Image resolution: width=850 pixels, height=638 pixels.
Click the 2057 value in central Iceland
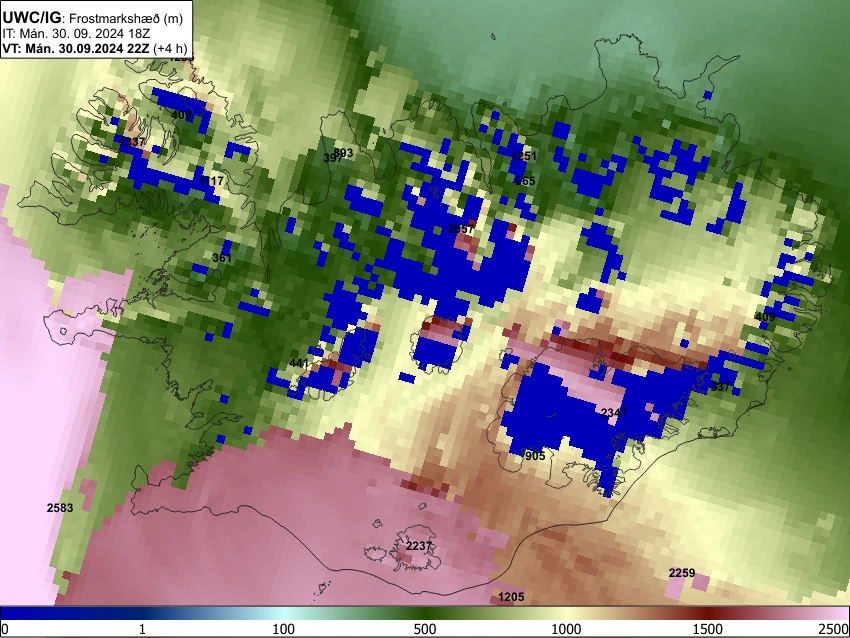click(x=461, y=229)
